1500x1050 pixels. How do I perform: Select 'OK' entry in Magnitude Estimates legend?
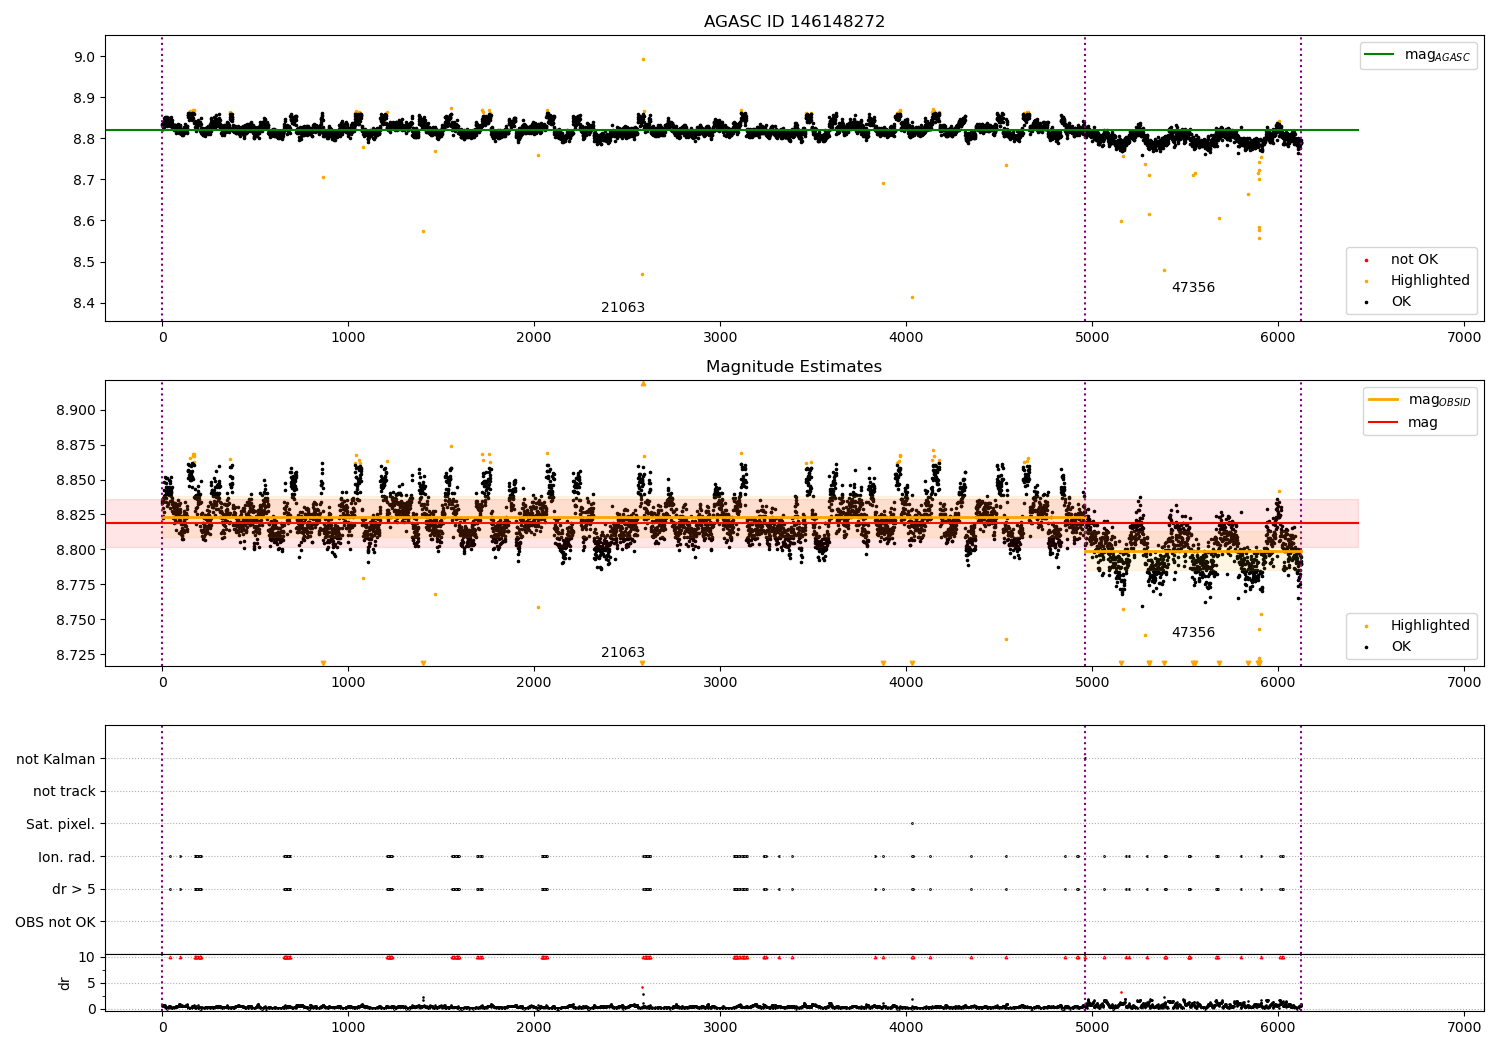coord(1401,647)
